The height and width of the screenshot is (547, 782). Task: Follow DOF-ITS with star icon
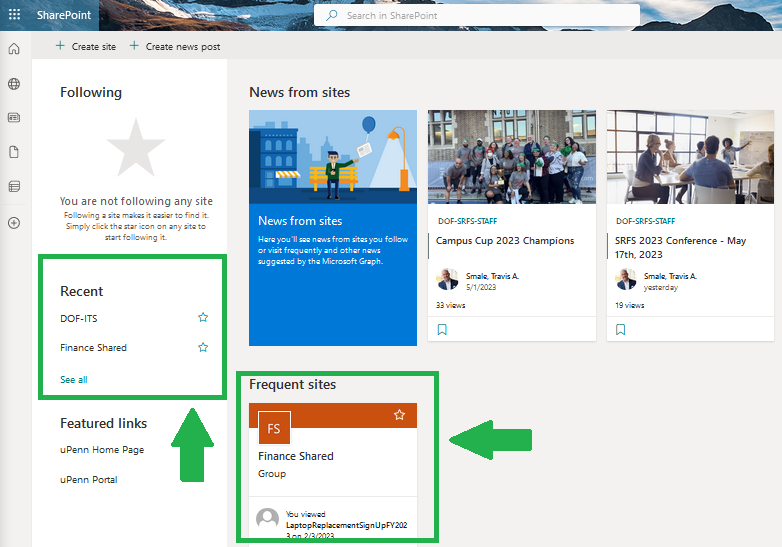[203, 317]
